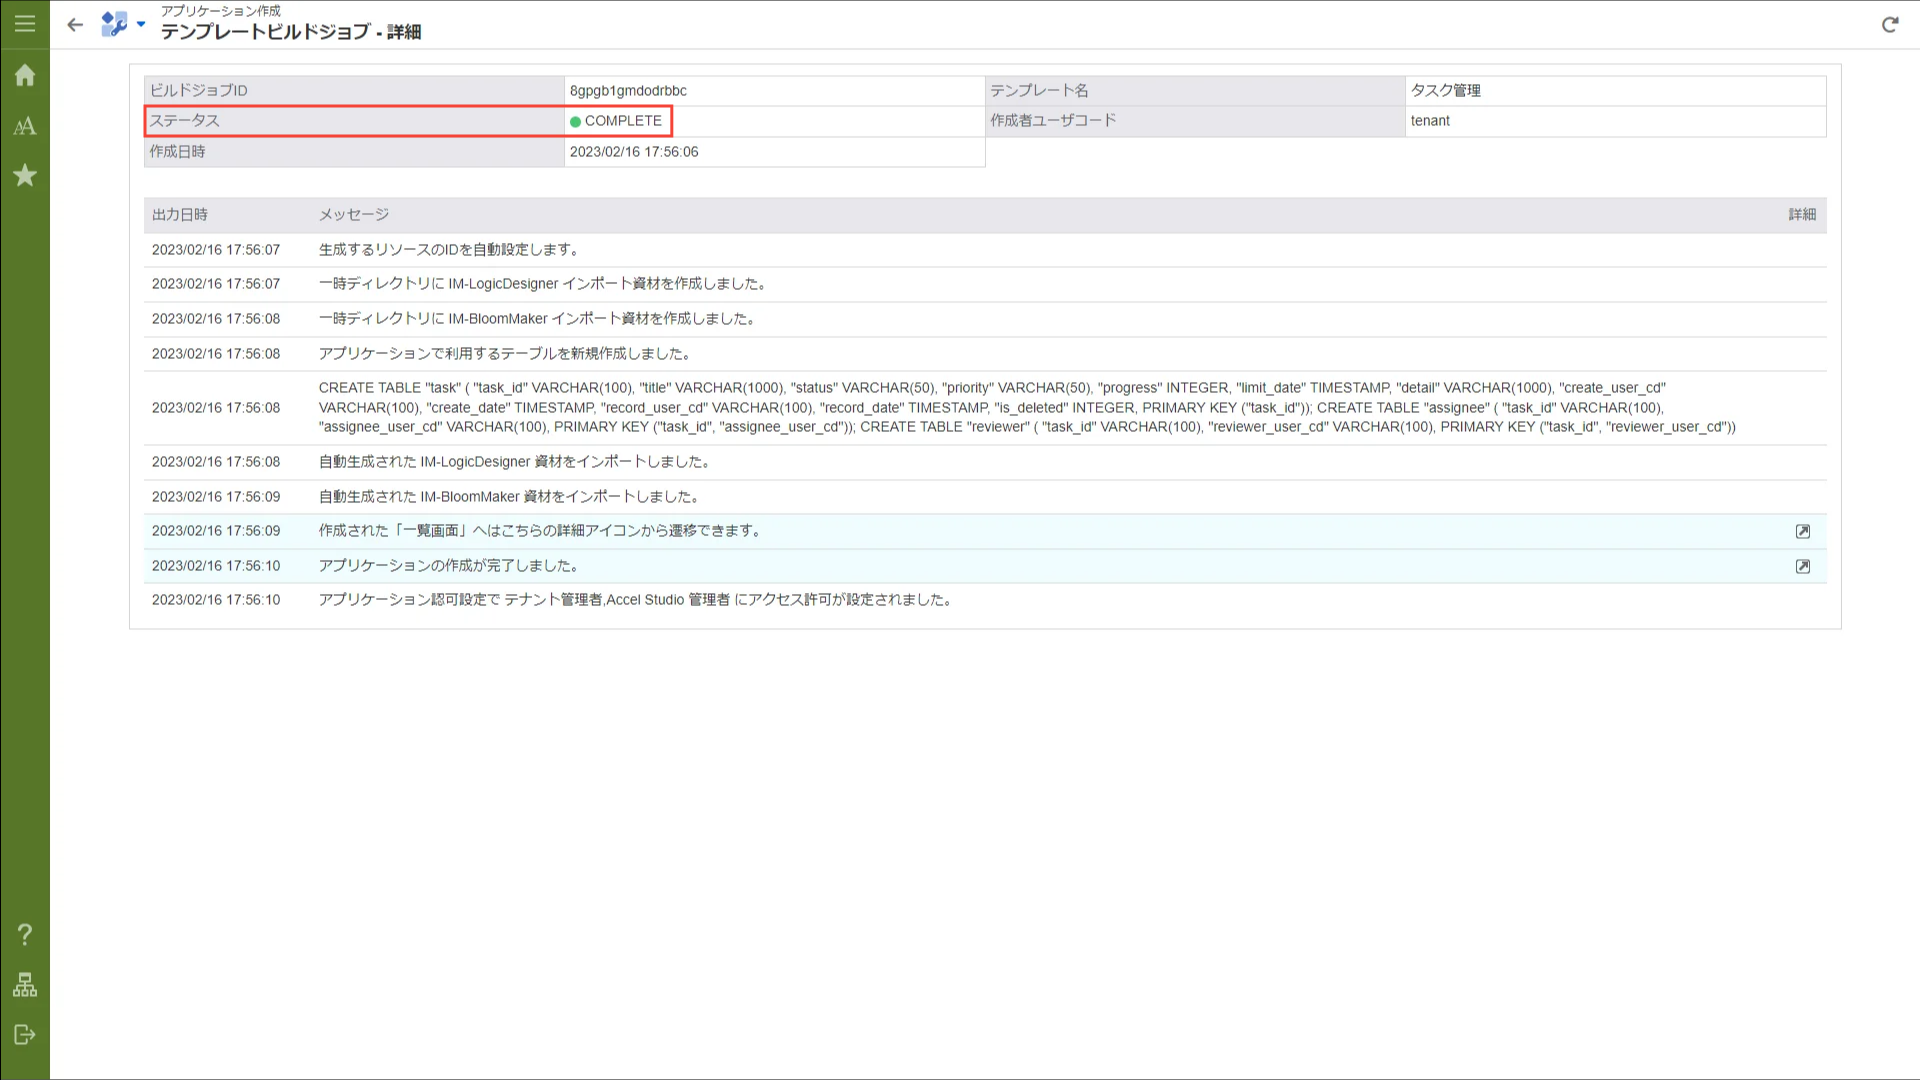Open help via the question mark icon

click(x=25, y=935)
